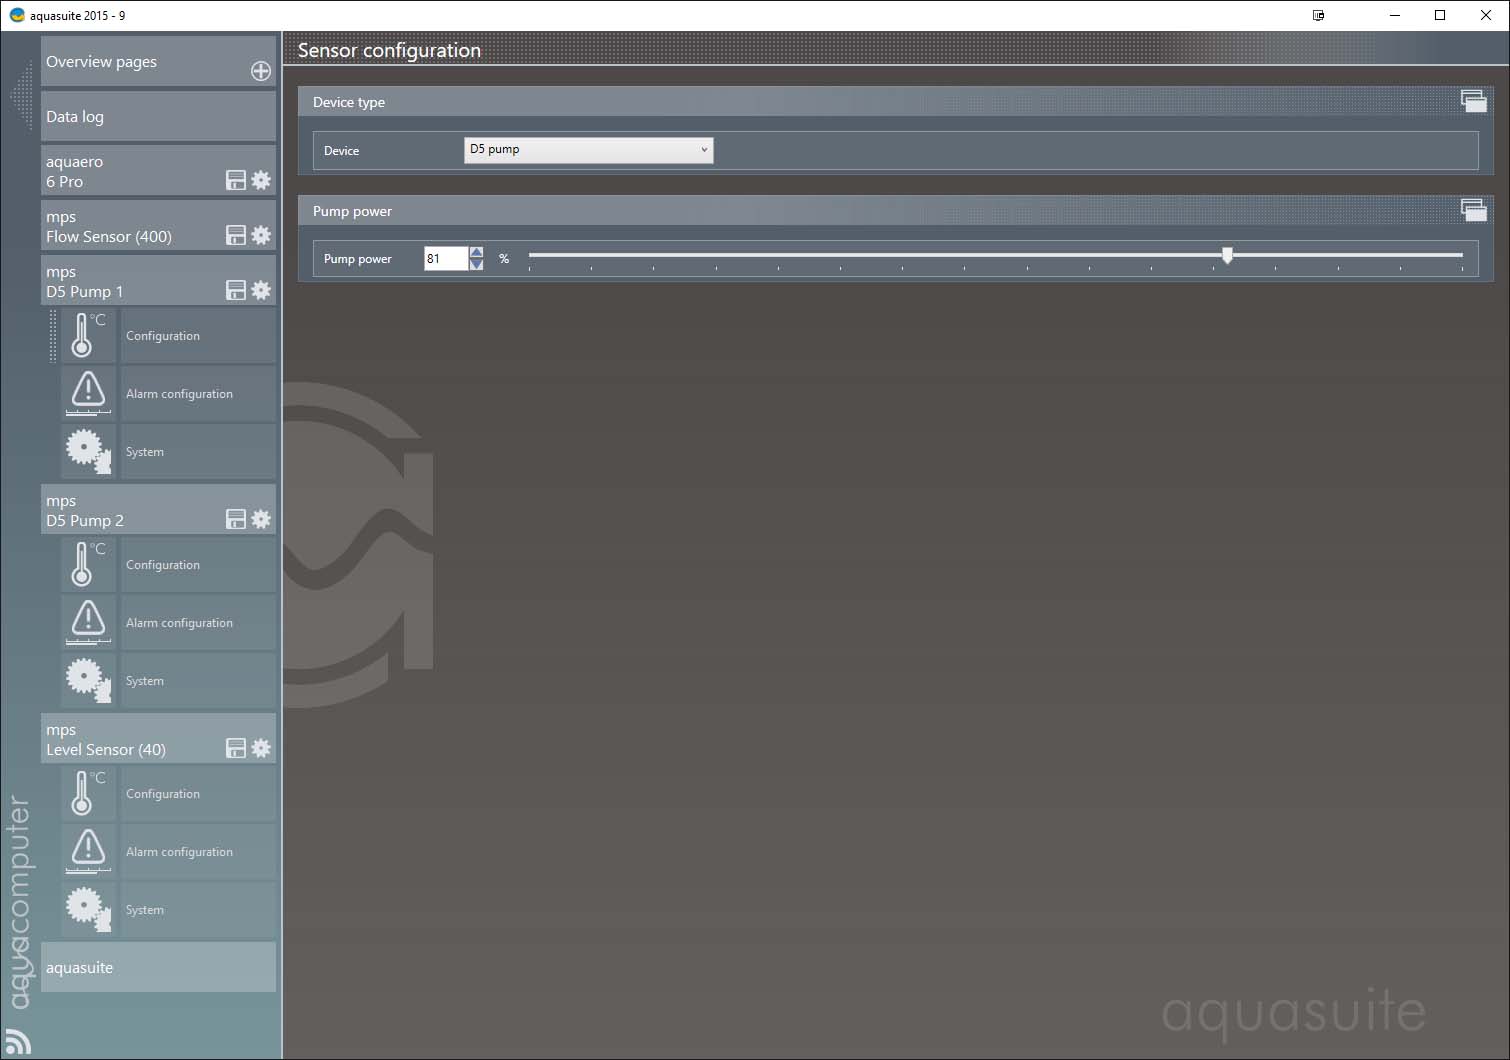The height and width of the screenshot is (1060, 1510).
Task: Collapse the Pump power panel via corner icon
Action: (x=1474, y=209)
